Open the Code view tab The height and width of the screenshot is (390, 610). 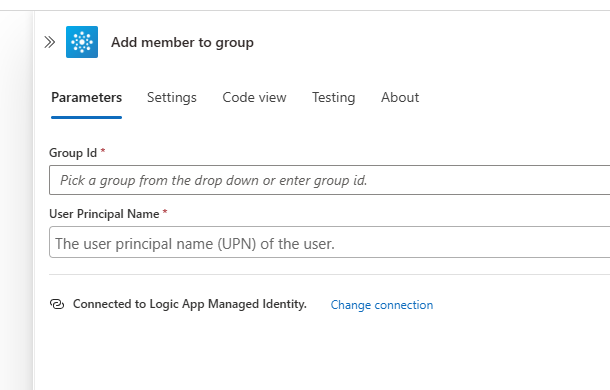tap(254, 97)
